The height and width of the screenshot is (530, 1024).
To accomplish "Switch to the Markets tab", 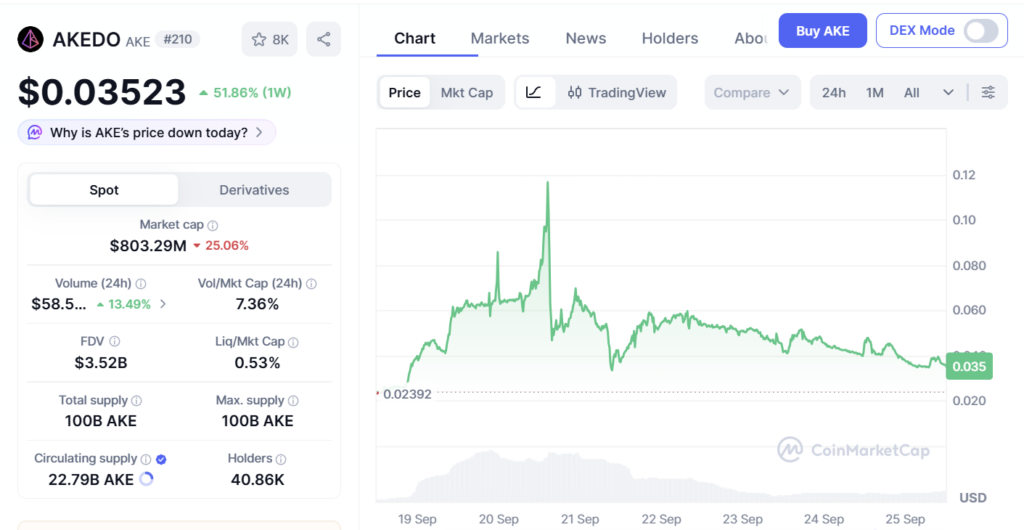I will (x=500, y=39).
